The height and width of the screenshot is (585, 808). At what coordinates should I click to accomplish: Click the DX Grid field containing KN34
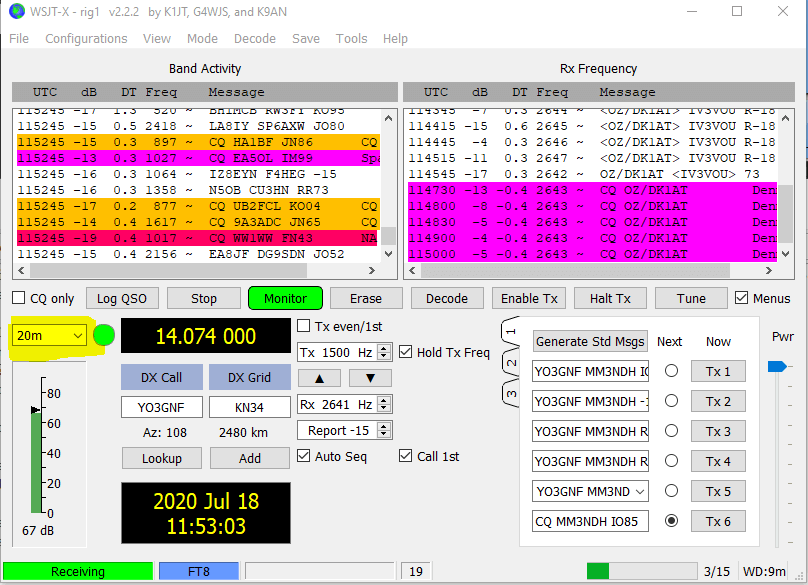[250, 407]
